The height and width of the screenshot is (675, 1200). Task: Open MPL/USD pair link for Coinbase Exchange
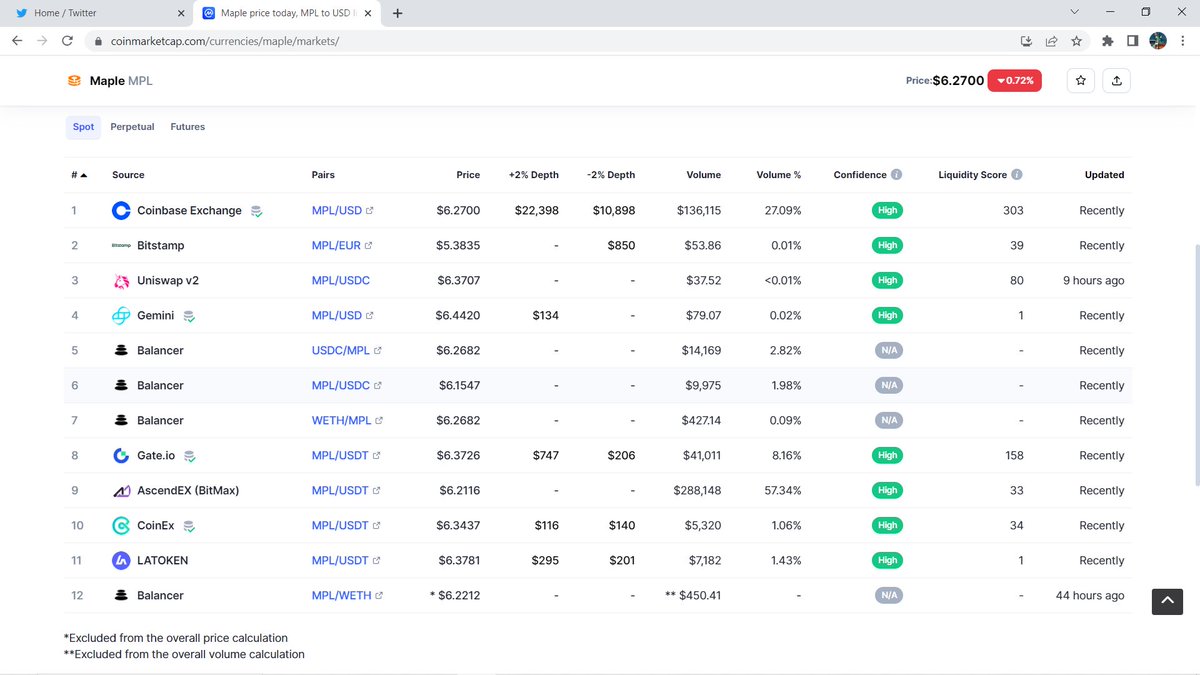tap(343, 211)
